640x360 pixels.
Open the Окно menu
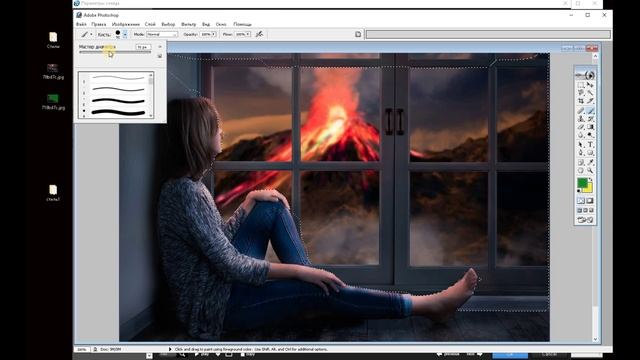221,24
